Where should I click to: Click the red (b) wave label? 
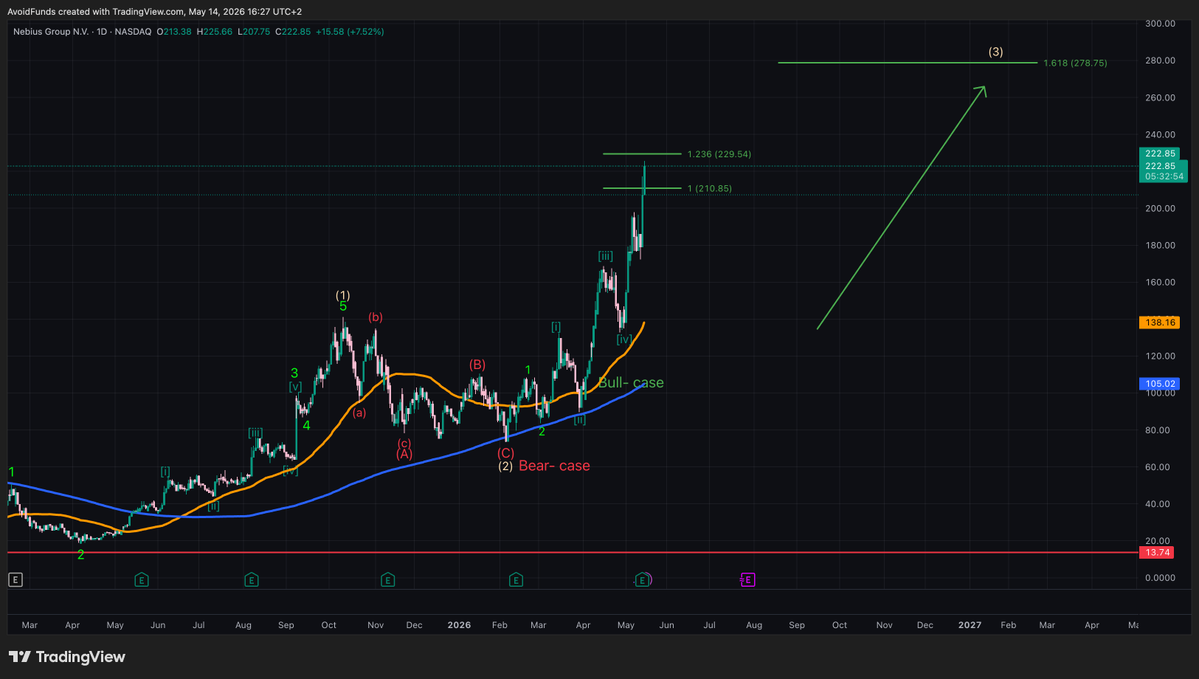pyautogui.click(x=375, y=317)
